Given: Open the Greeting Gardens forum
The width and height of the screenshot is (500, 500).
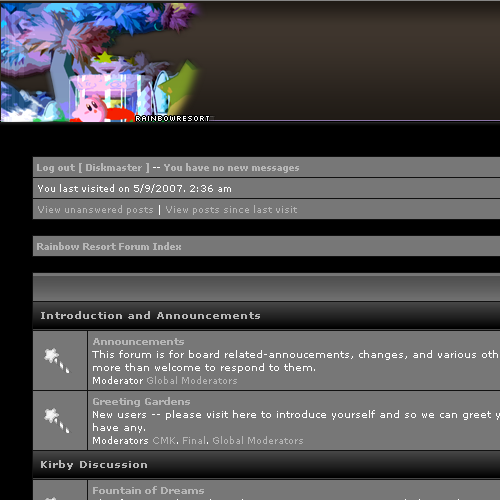Looking at the screenshot, I should click(x=141, y=401).
